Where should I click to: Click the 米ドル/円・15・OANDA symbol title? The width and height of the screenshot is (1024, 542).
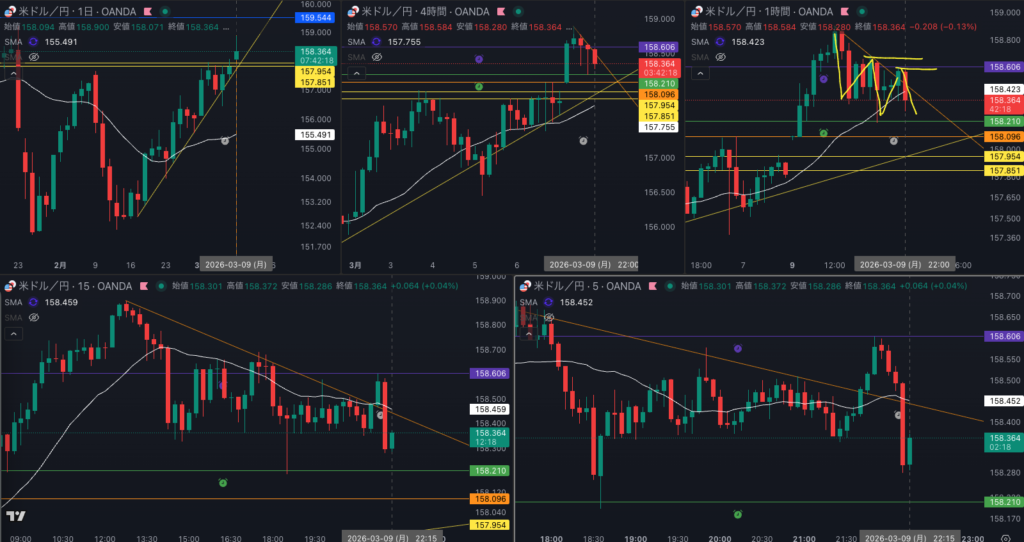[x=75, y=286]
